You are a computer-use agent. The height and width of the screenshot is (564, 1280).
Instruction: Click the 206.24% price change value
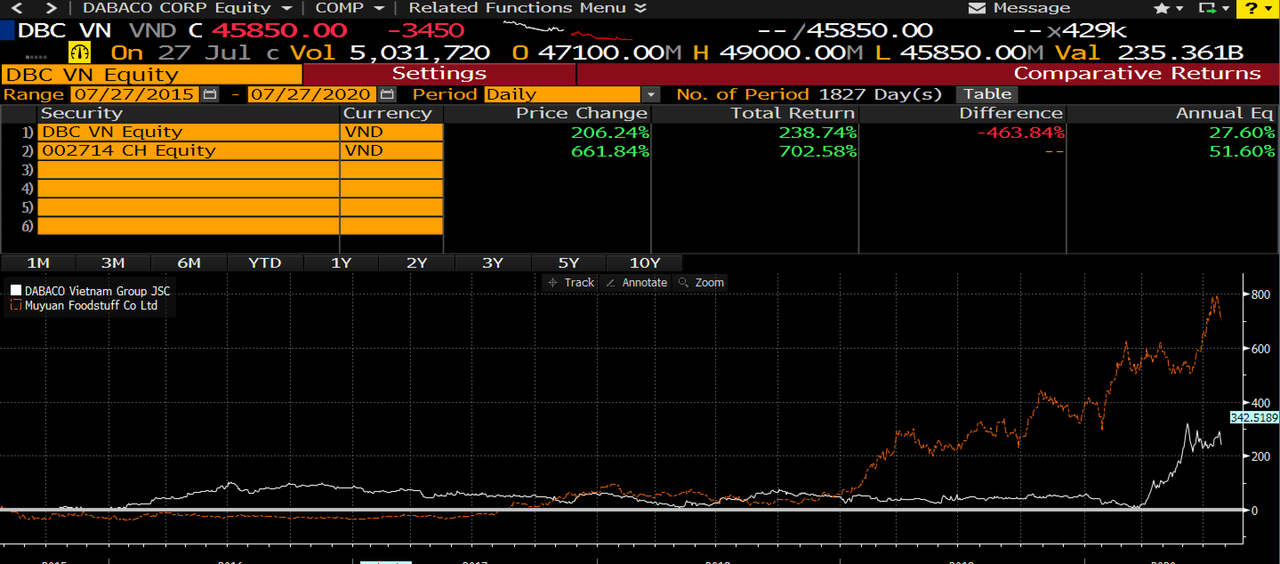pos(610,132)
